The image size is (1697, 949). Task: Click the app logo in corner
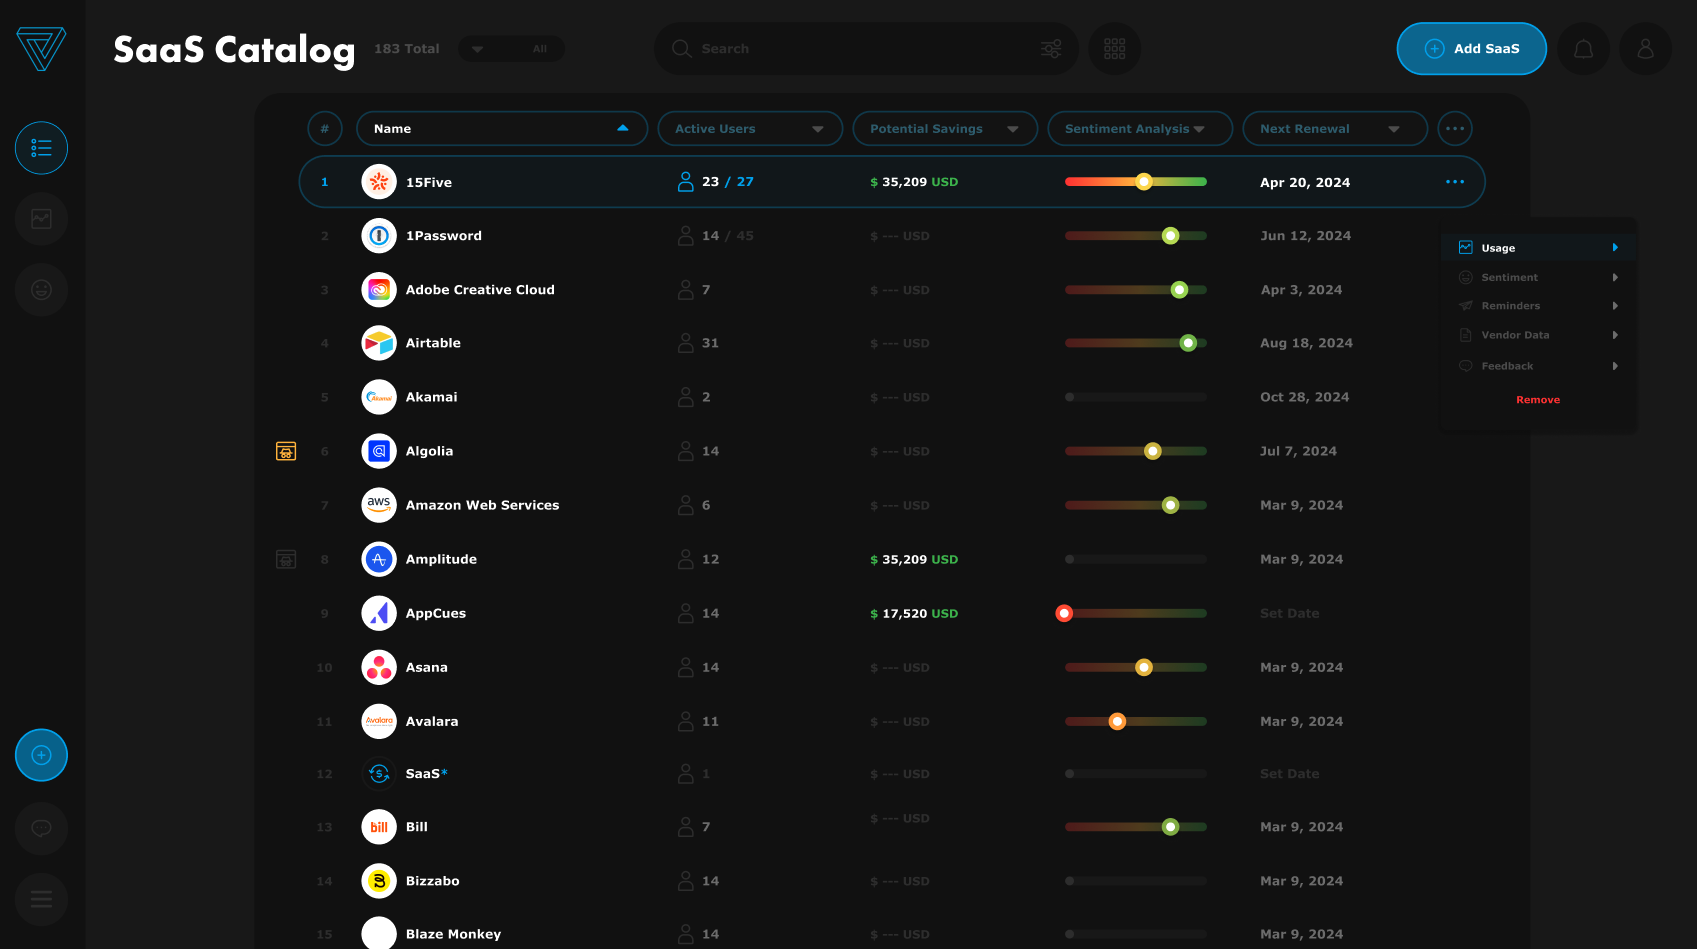[x=41, y=48]
